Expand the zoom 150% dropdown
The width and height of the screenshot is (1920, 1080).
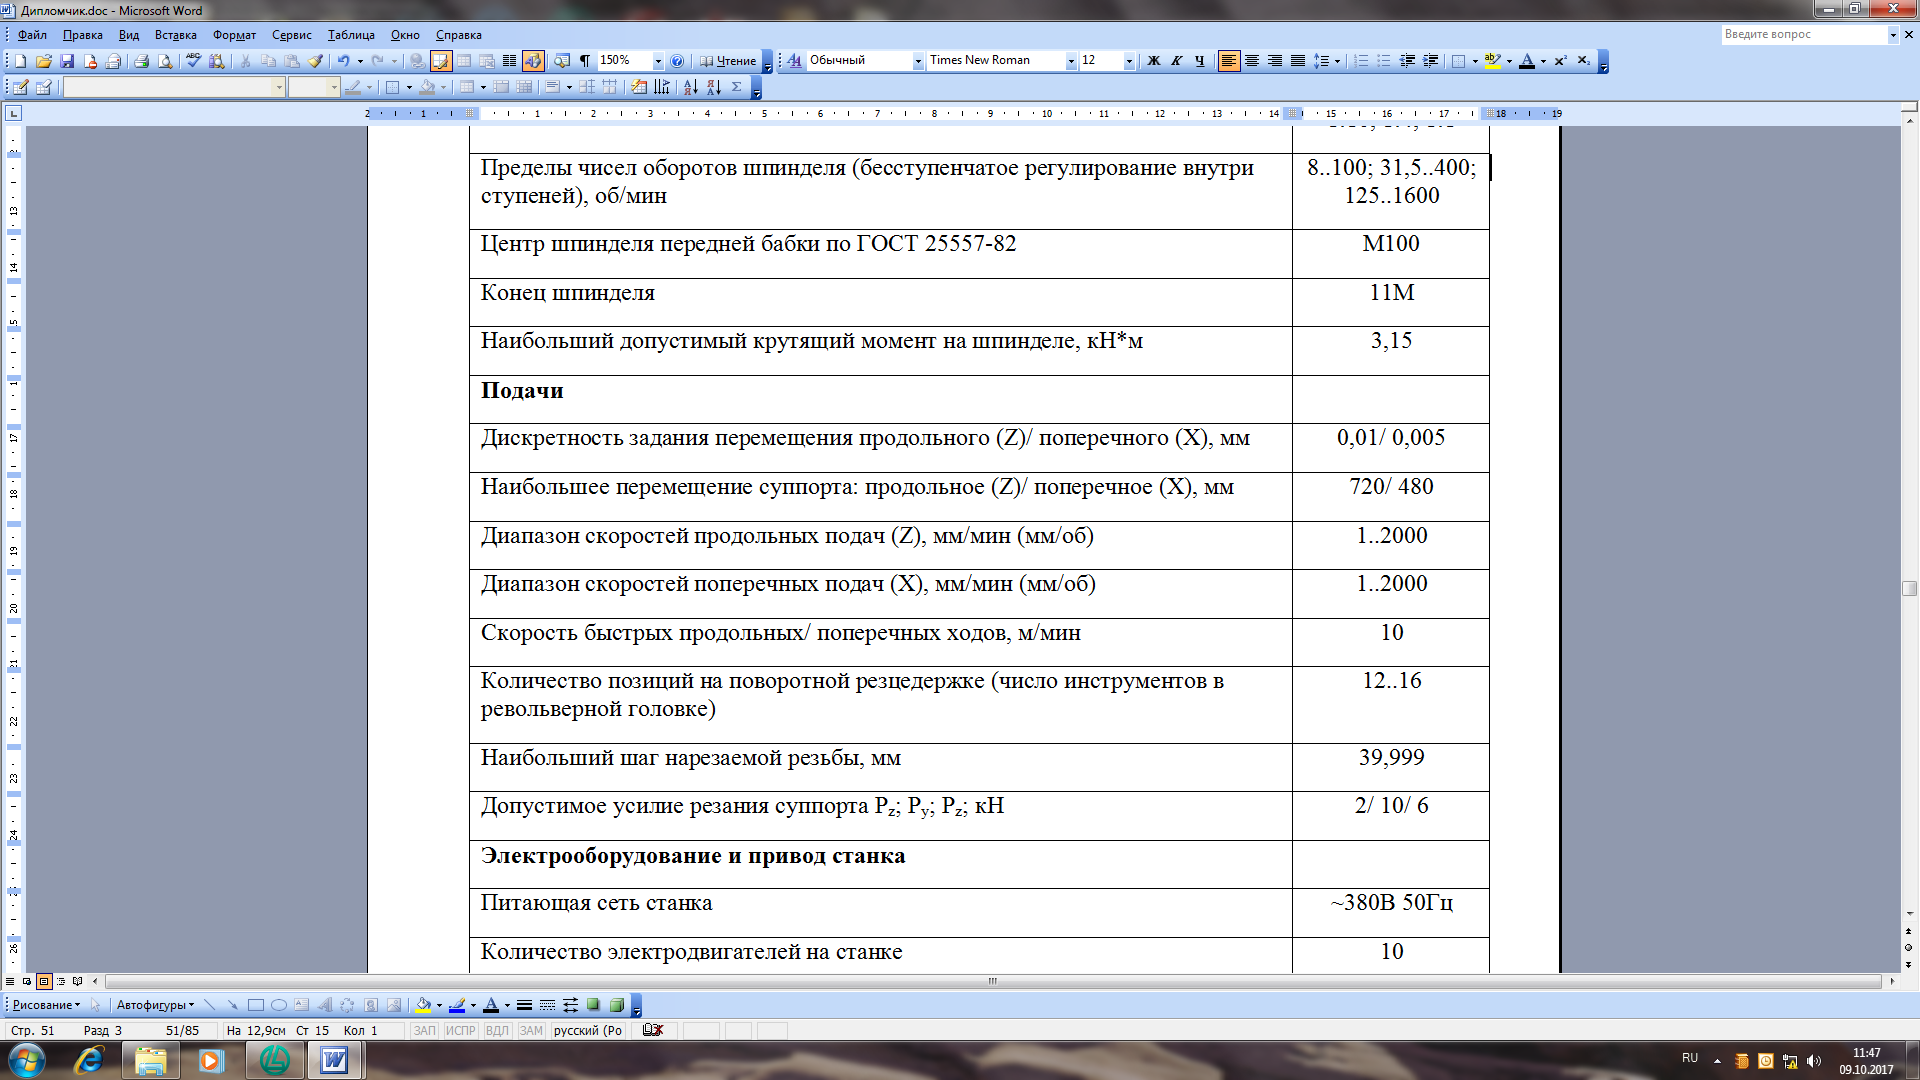657,61
